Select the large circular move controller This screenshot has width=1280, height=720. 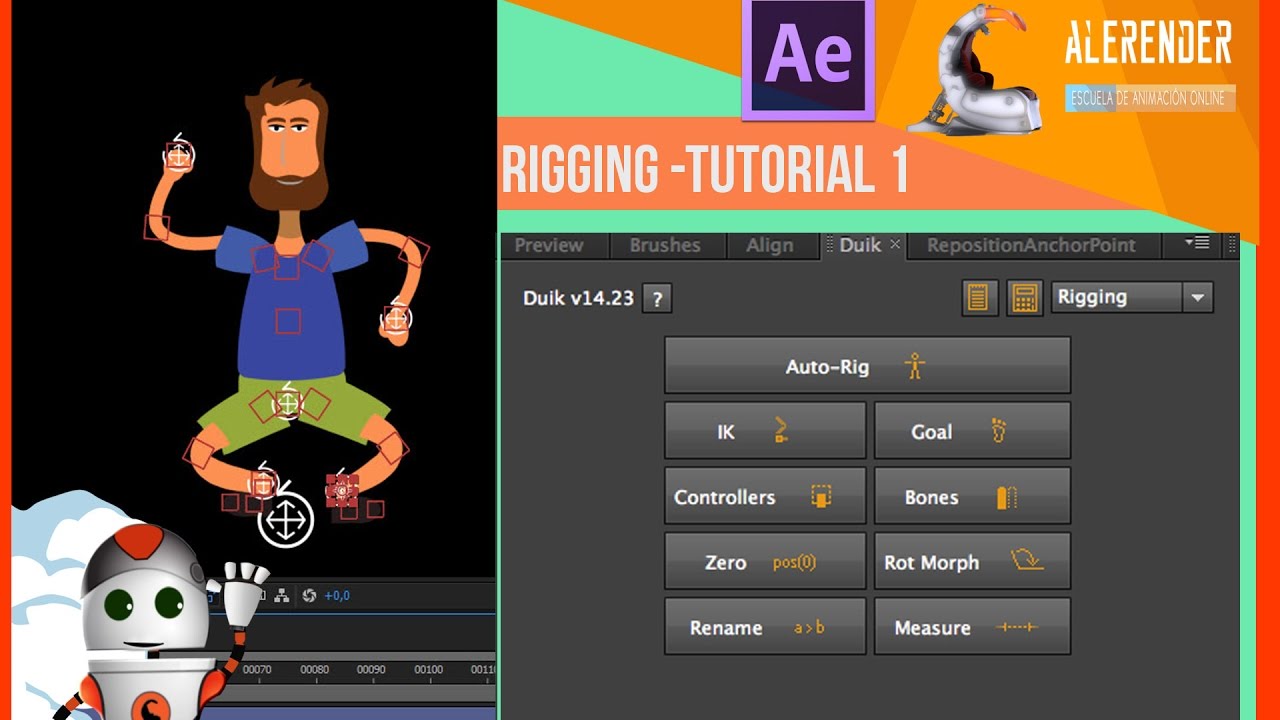point(286,520)
